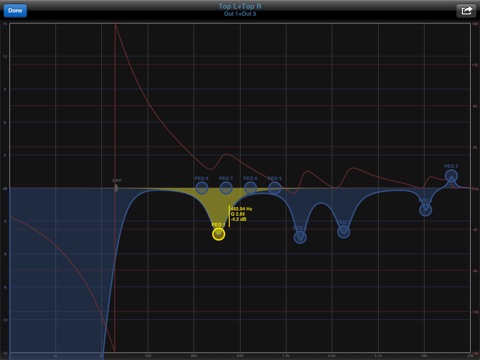Click the PEQ 7 text label
480x360 pixels.
pyautogui.click(x=226, y=178)
